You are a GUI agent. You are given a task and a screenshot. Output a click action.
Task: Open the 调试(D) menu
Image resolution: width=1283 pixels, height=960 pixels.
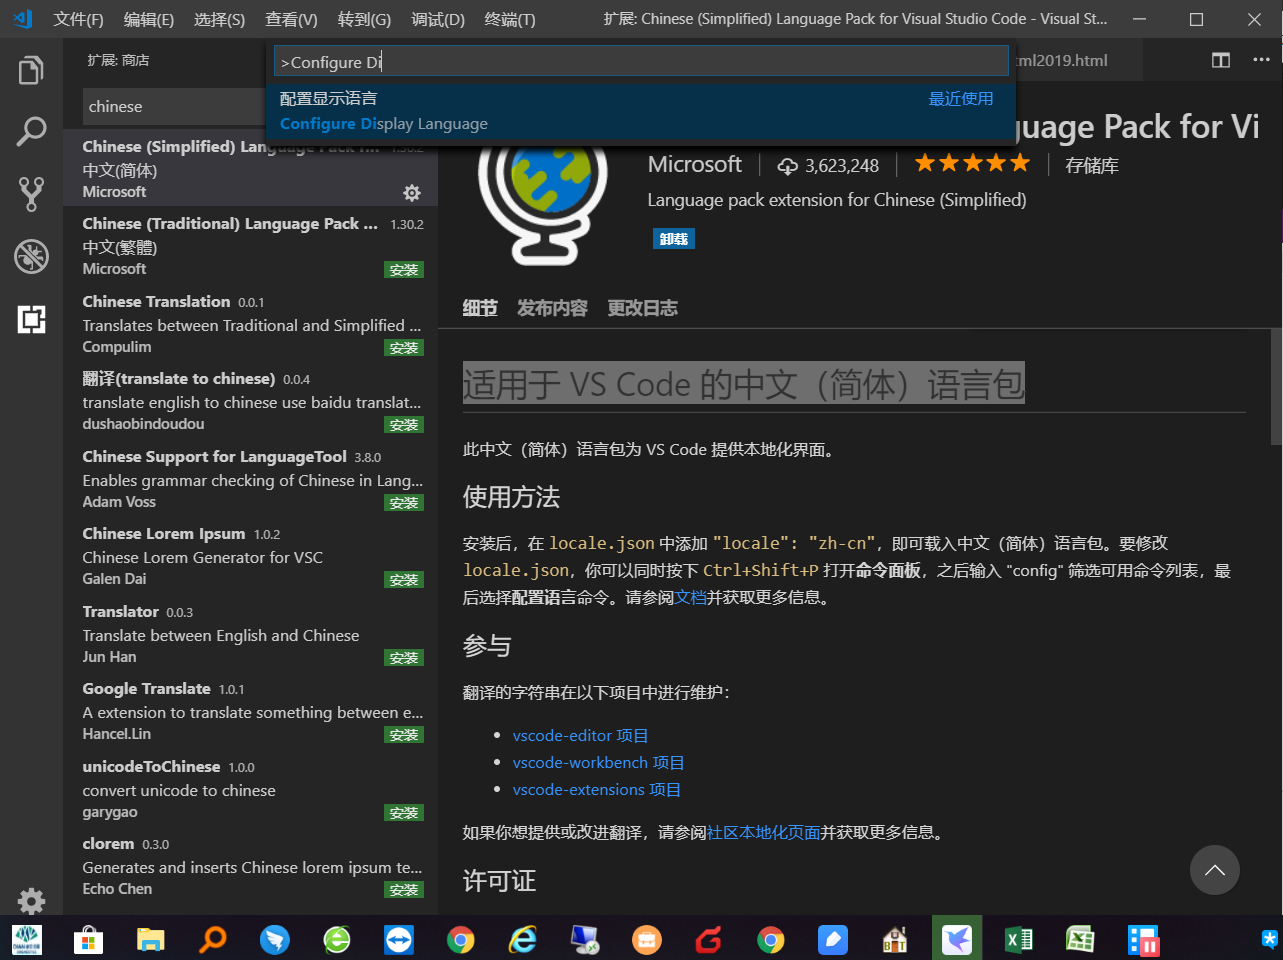point(437,19)
